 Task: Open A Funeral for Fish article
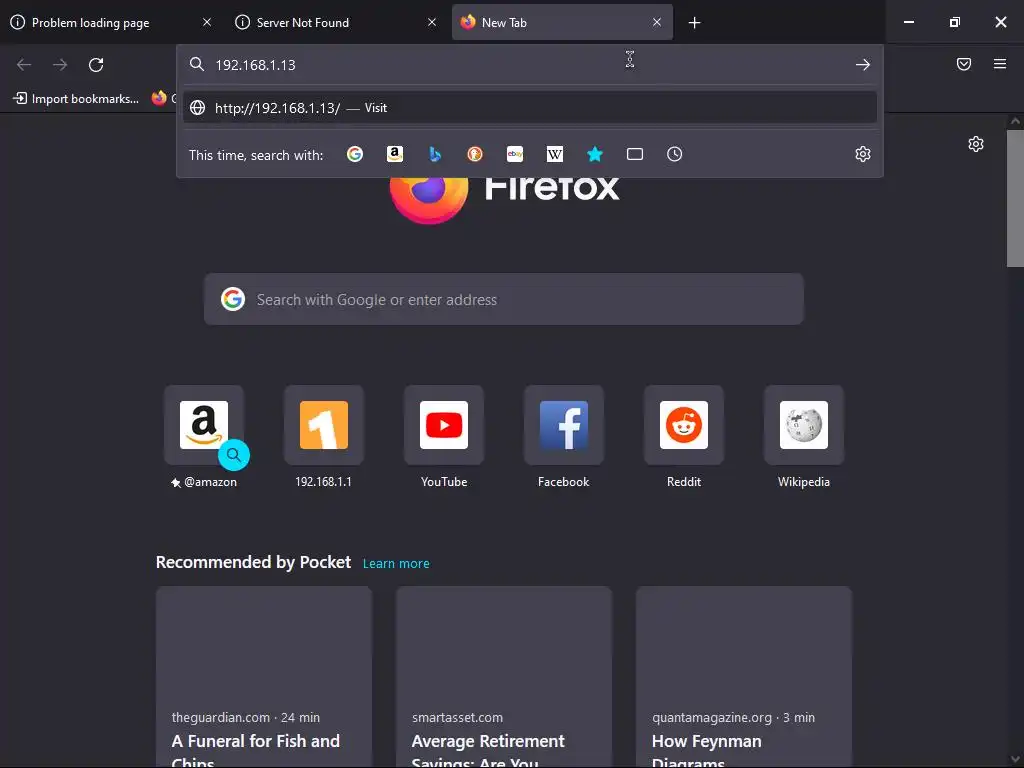point(264,677)
